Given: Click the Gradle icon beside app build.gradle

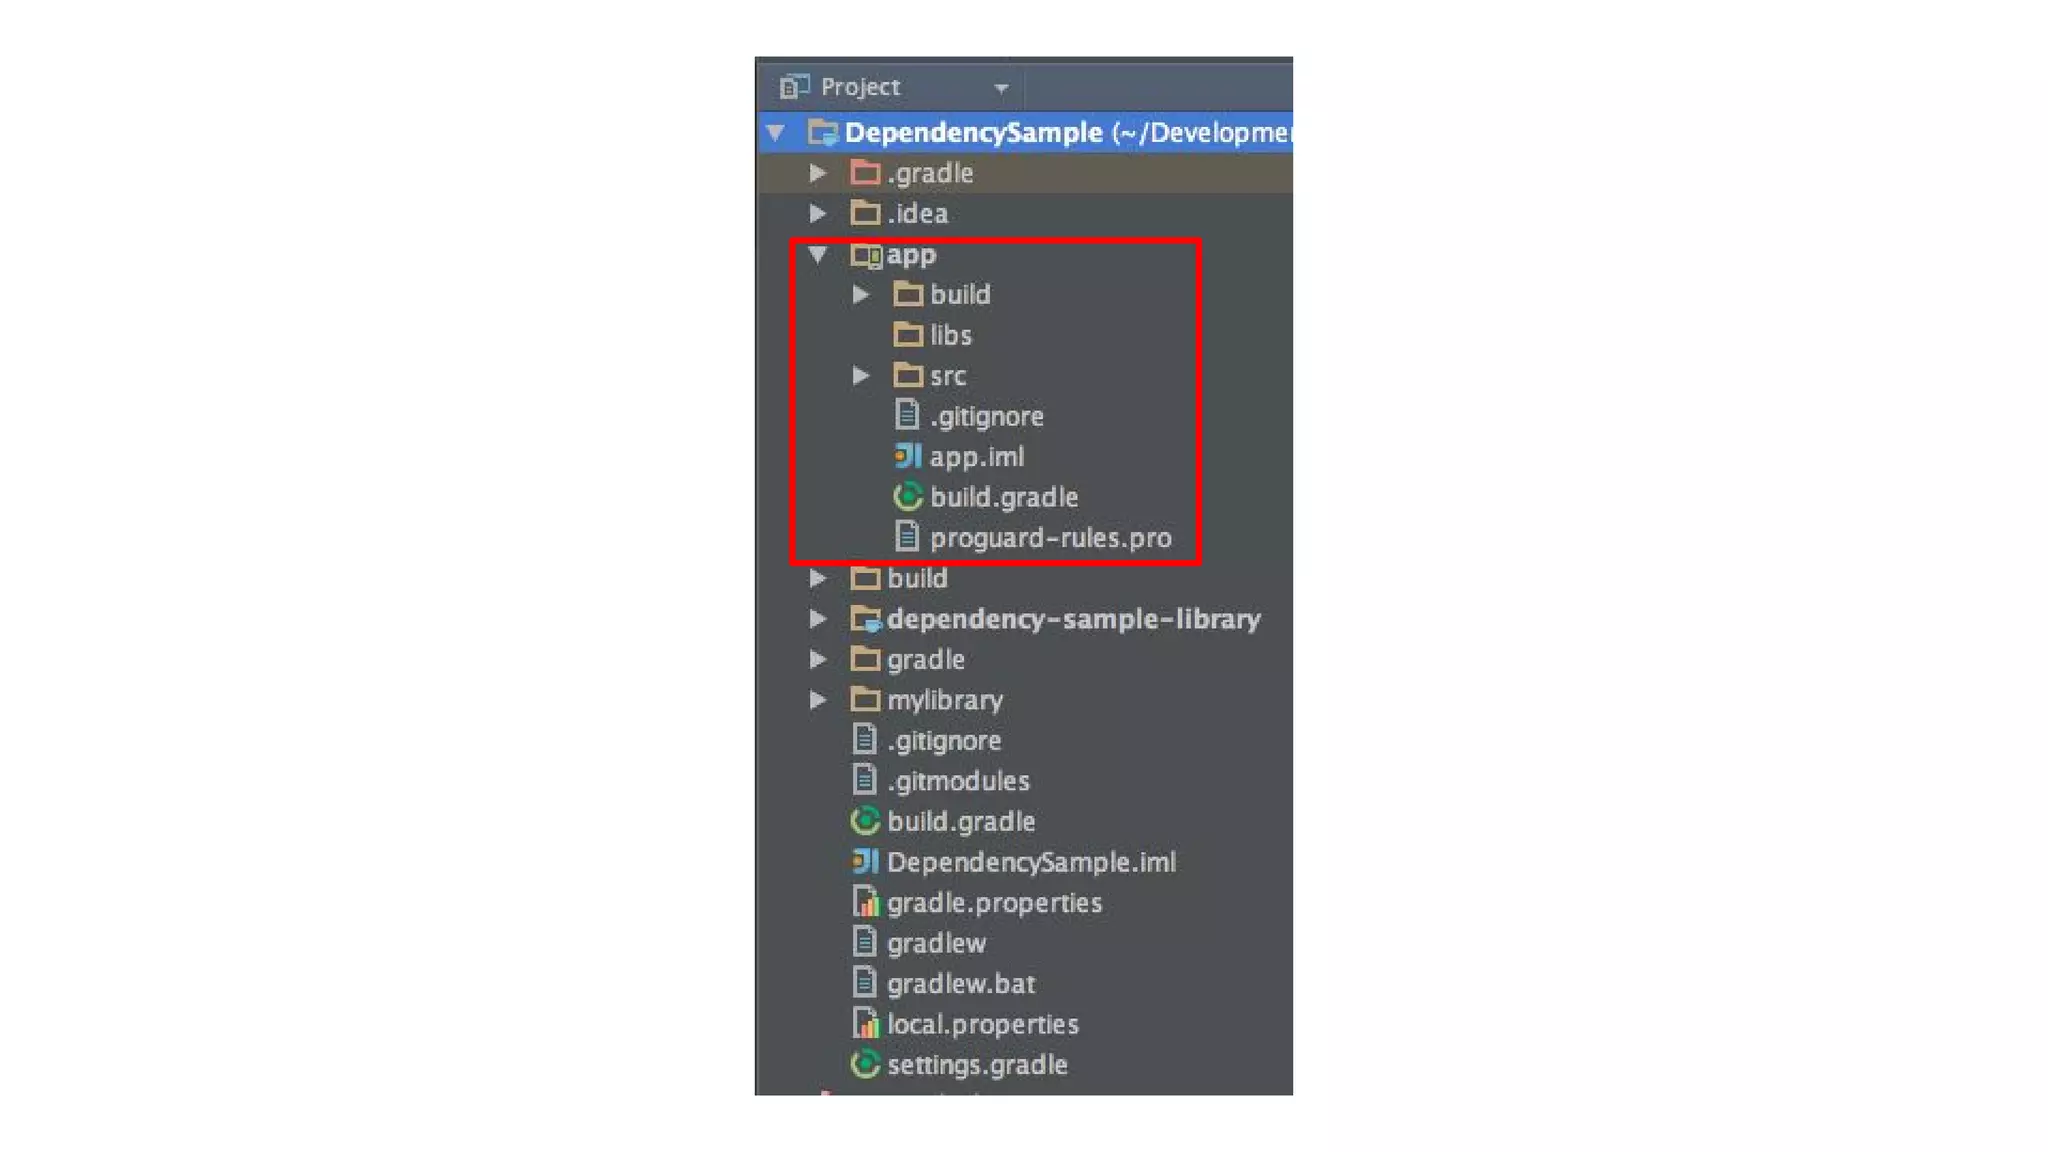Looking at the screenshot, I should (x=907, y=497).
